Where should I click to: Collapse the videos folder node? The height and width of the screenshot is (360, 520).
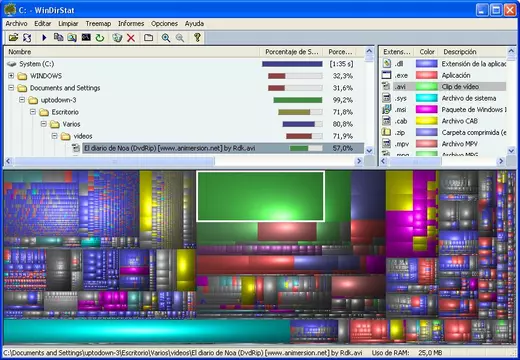point(54,136)
